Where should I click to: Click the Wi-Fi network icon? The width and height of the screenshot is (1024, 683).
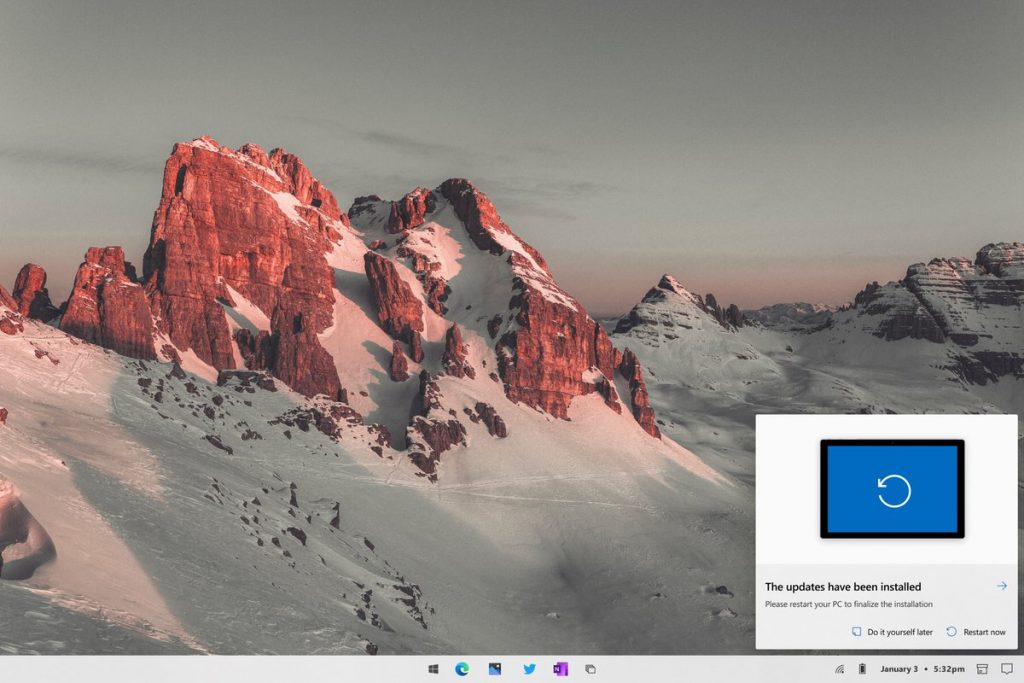click(839, 669)
